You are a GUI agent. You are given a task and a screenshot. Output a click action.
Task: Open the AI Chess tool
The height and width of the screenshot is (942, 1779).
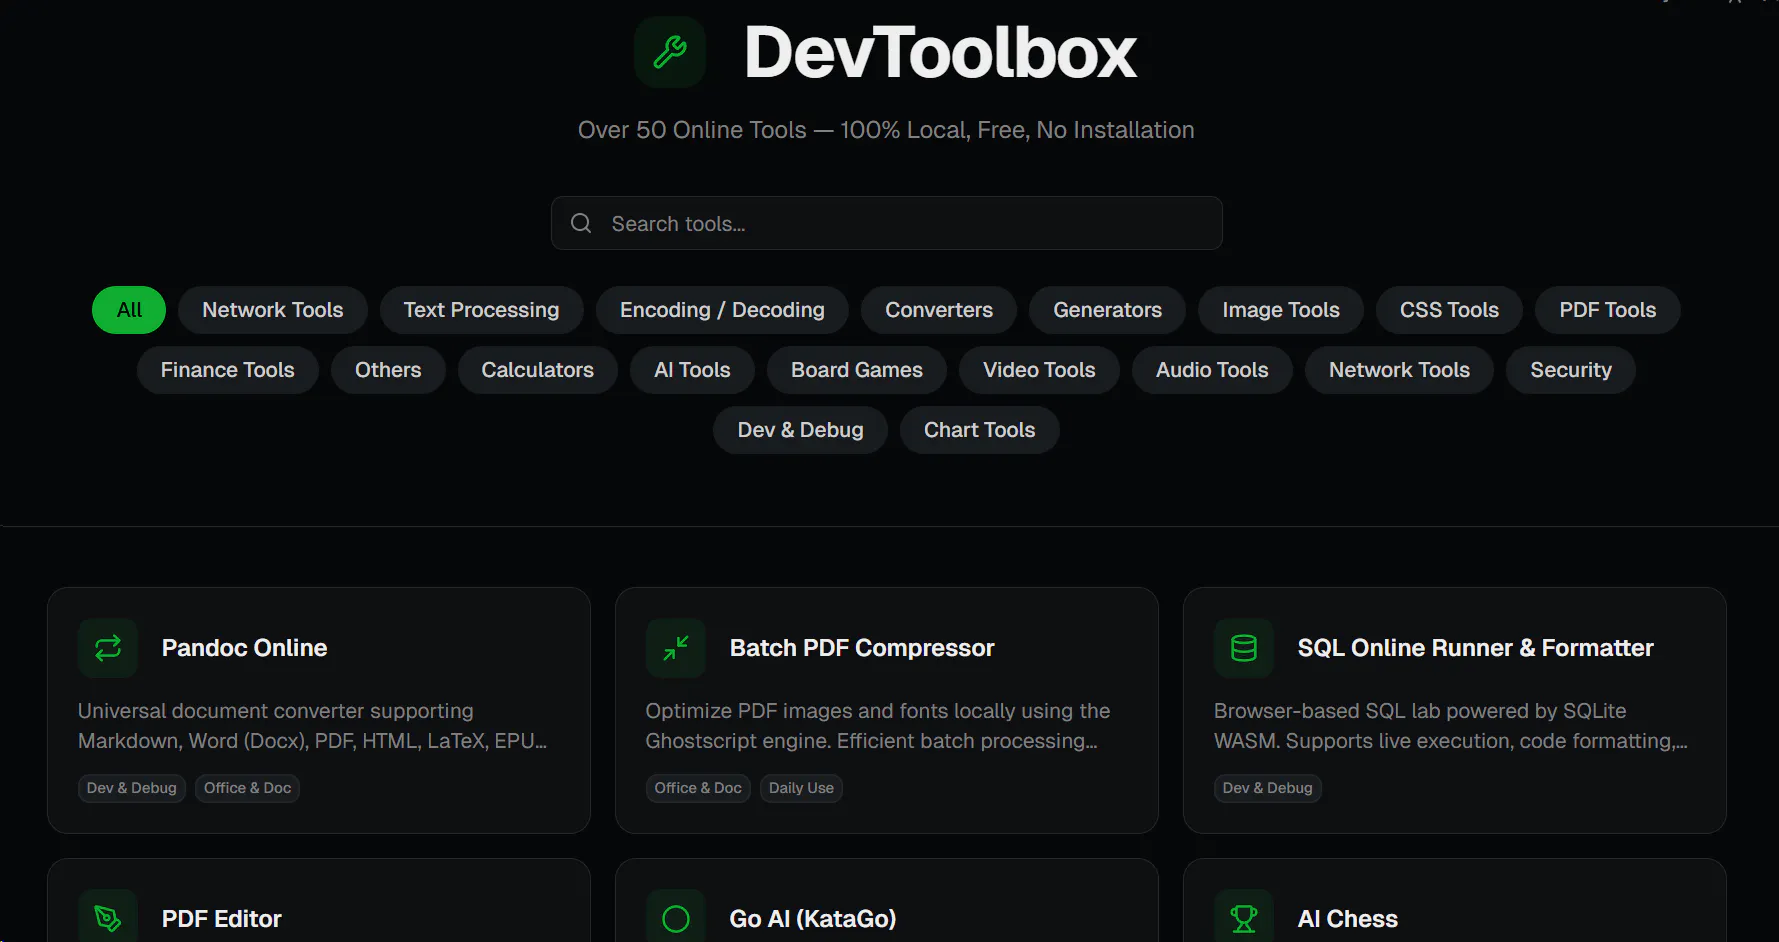point(1455,901)
